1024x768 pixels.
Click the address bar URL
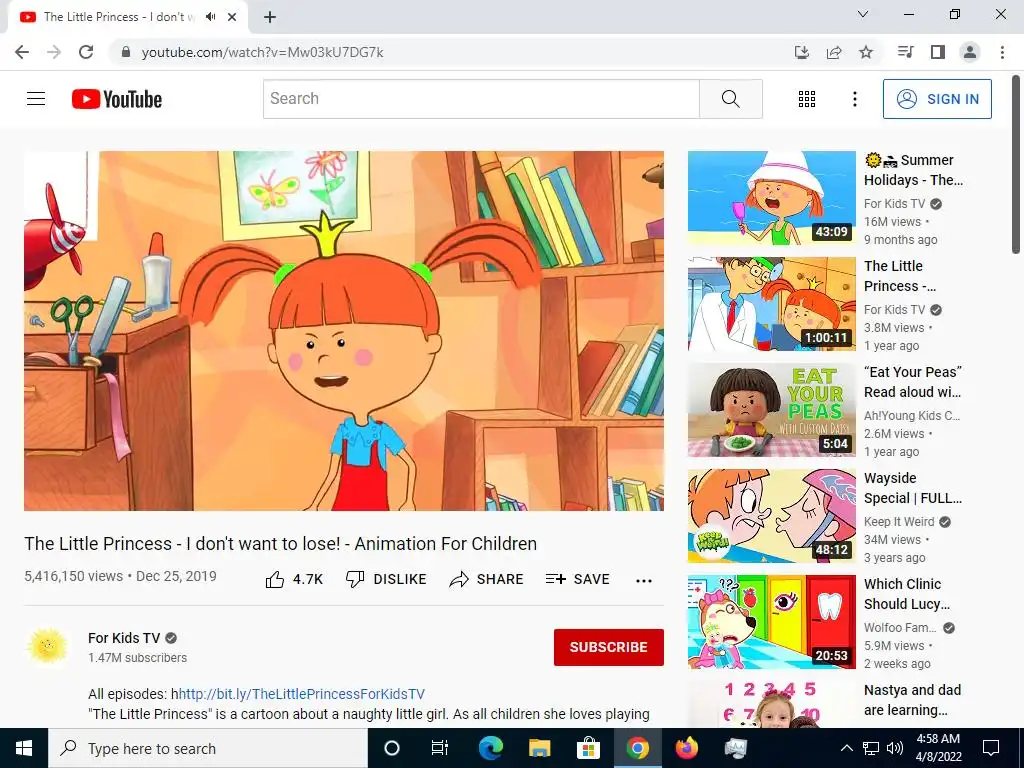pos(263,52)
